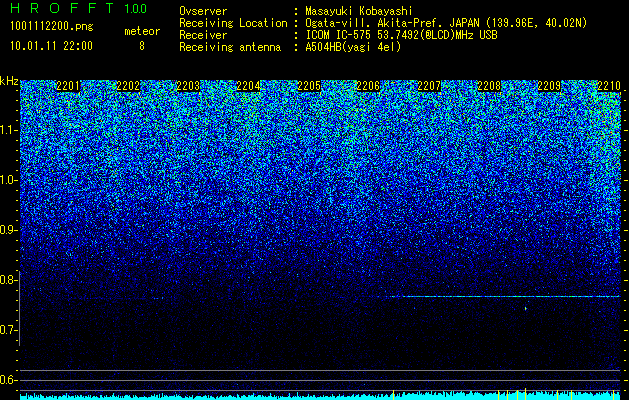Click the 'Receiving antenna' label

click(x=230, y=47)
